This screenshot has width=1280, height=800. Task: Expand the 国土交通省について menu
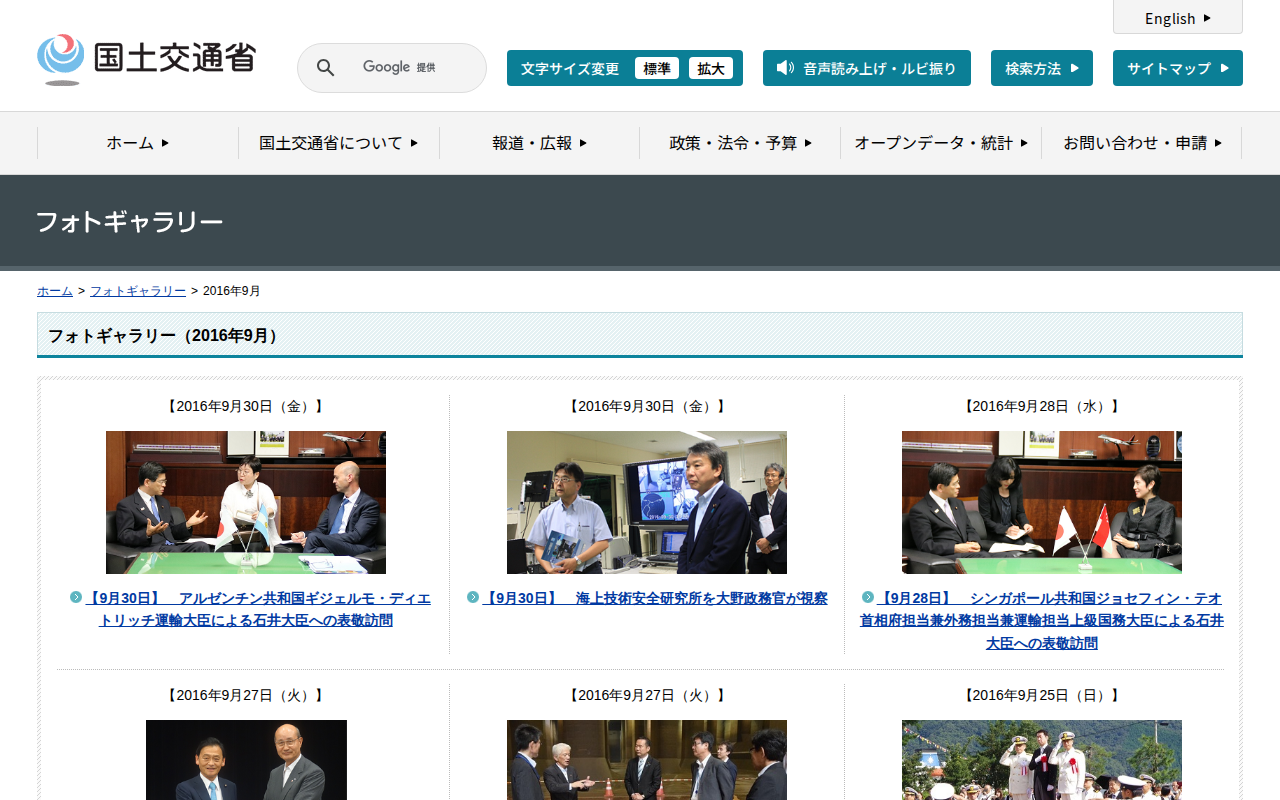[338, 143]
